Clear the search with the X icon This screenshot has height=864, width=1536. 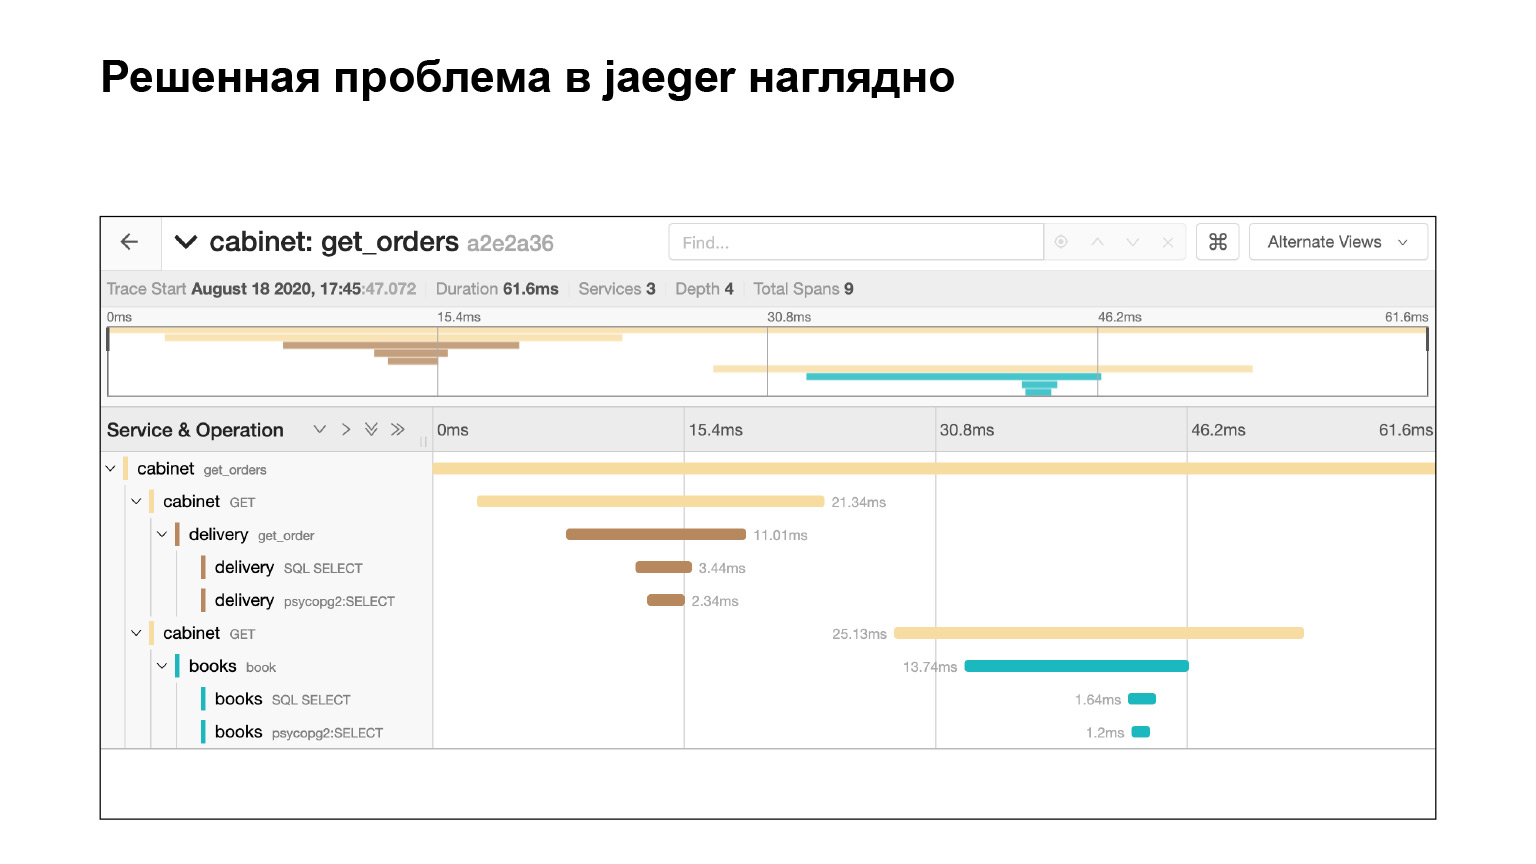pyautogui.click(x=1168, y=241)
